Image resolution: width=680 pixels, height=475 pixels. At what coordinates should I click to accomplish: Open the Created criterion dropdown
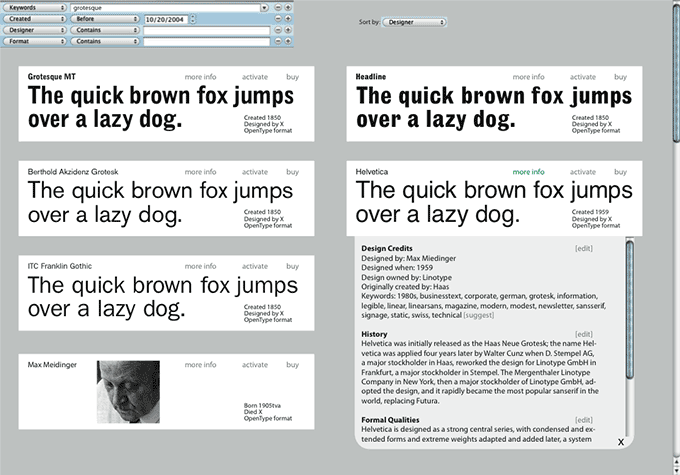(34, 19)
